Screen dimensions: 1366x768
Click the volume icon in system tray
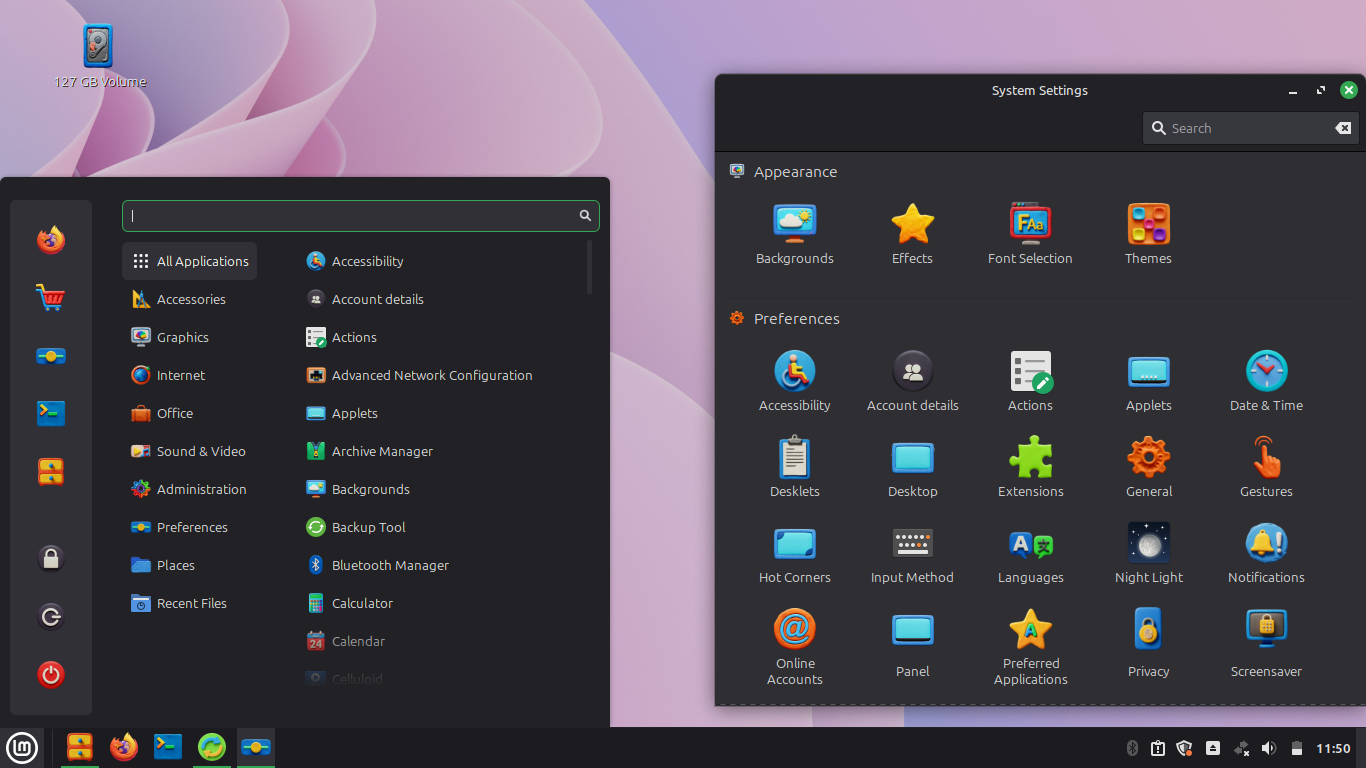pos(1269,748)
